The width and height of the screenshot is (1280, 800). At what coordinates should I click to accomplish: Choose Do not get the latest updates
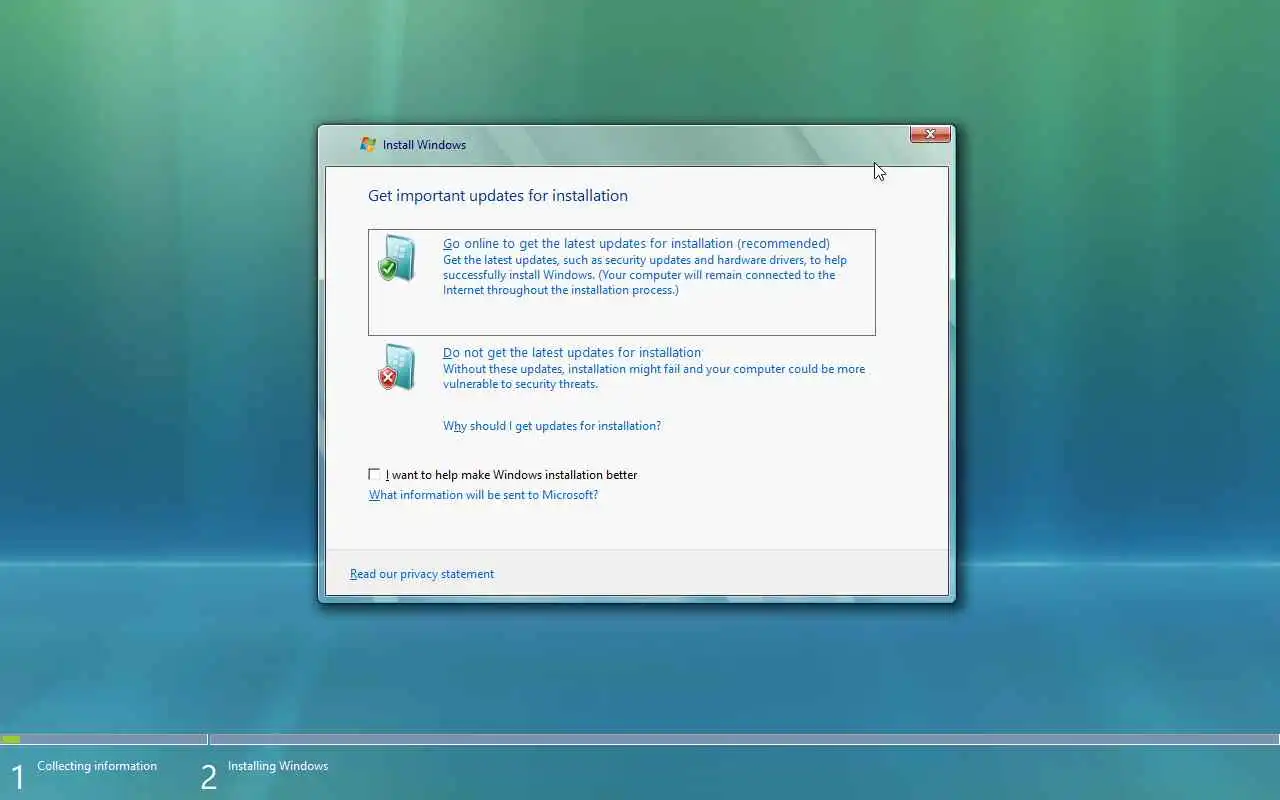[572, 352]
